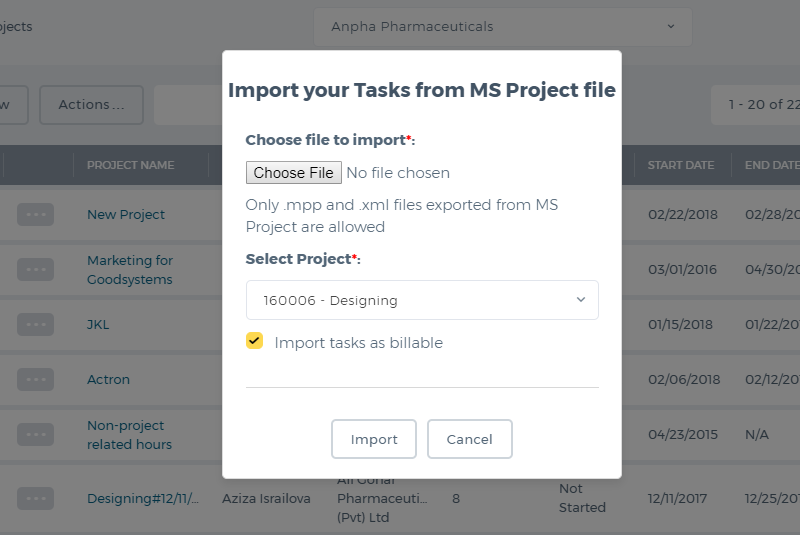Open ellipsis menu for JKL row

[35, 324]
